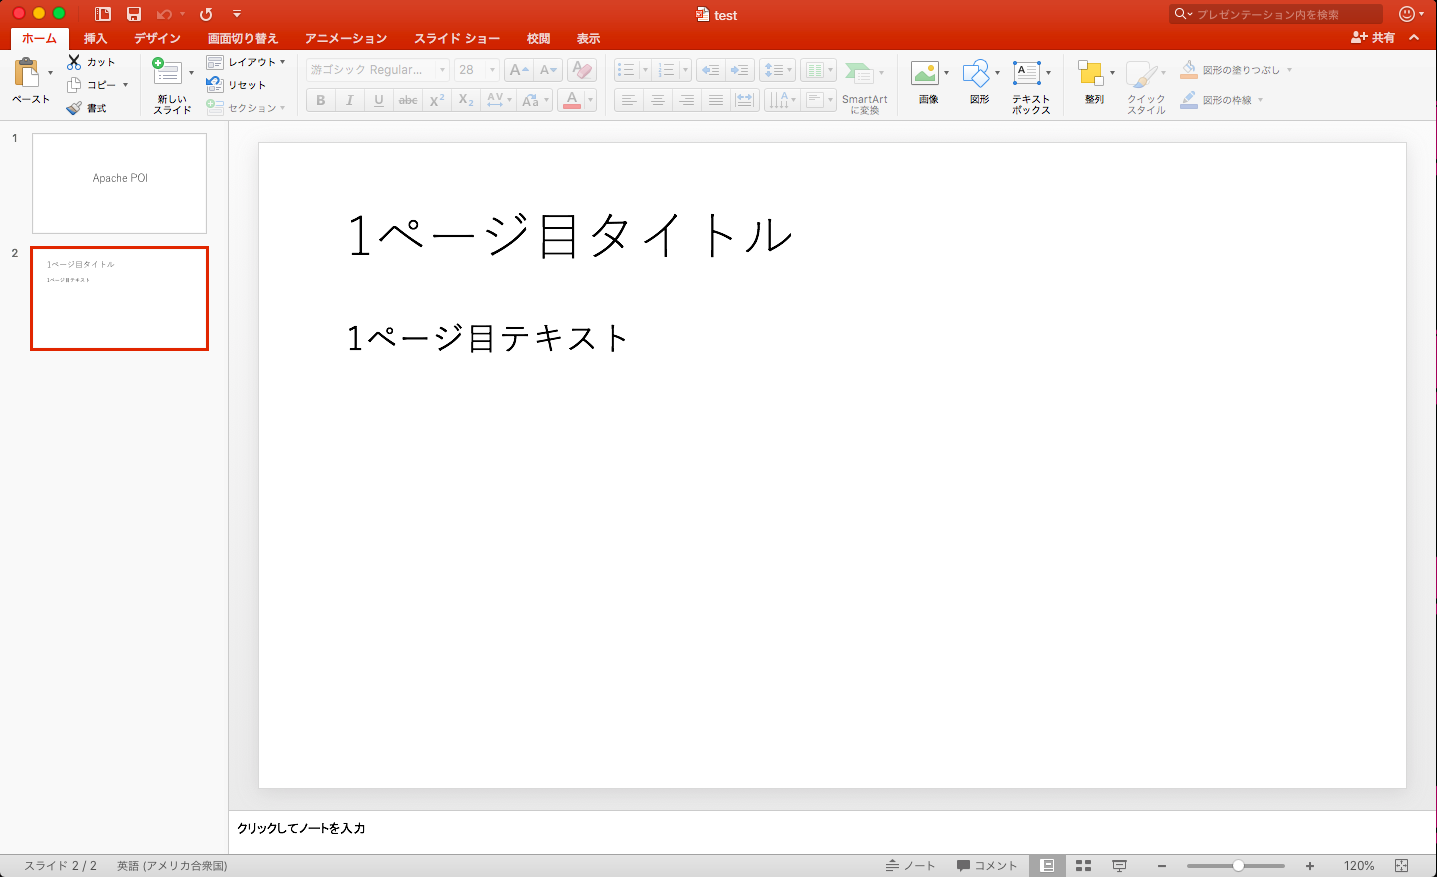This screenshot has height=877, width=1437.
Task: Toggle Underline formatting
Action: point(378,100)
